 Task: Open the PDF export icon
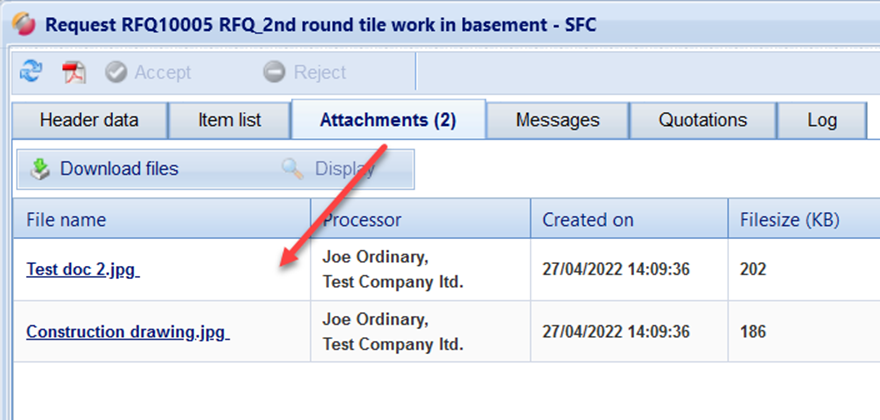[x=74, y=72]
